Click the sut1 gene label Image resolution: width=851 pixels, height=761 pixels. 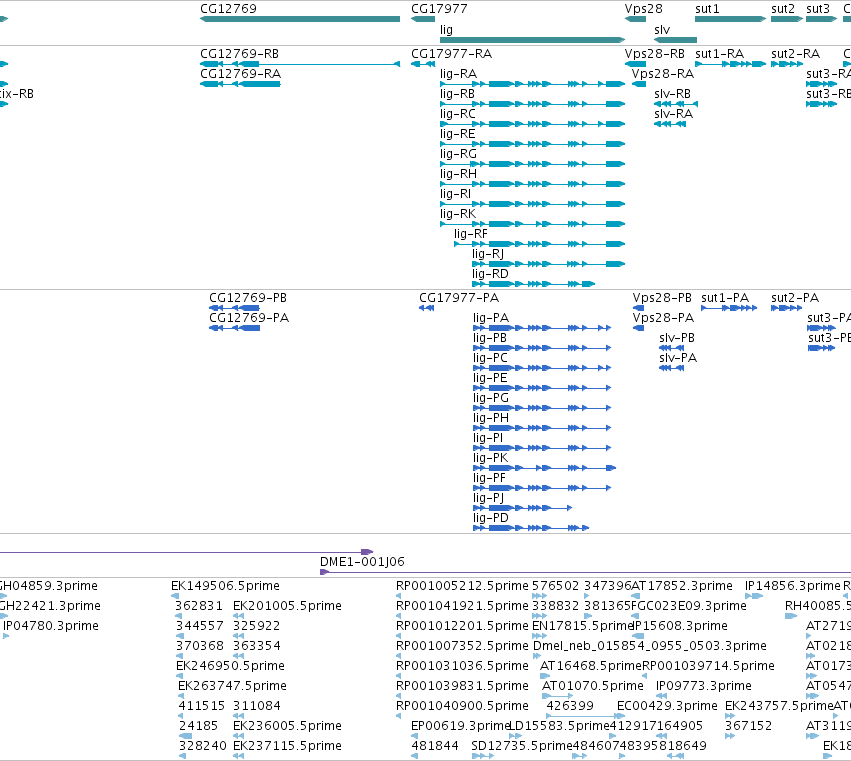click(x=707, y=9)
